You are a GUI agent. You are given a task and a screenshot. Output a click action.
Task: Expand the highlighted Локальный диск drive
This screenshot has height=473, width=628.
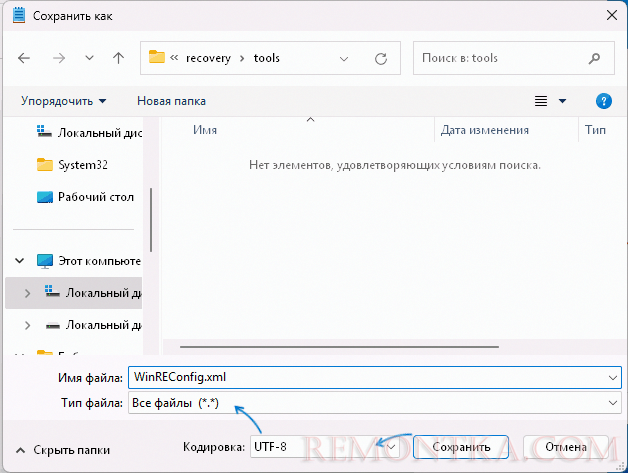[x=27, y=293]
